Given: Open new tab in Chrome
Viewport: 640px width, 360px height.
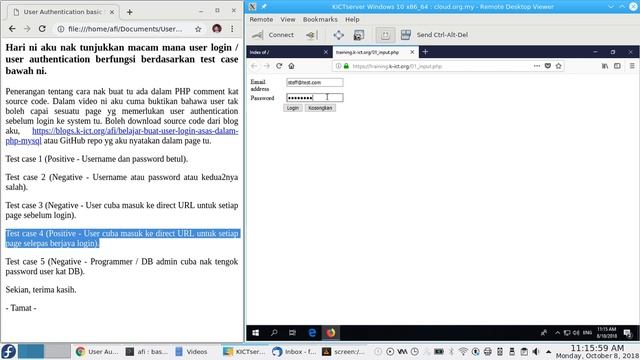Looking at the screenshot, I should point(129,12).
